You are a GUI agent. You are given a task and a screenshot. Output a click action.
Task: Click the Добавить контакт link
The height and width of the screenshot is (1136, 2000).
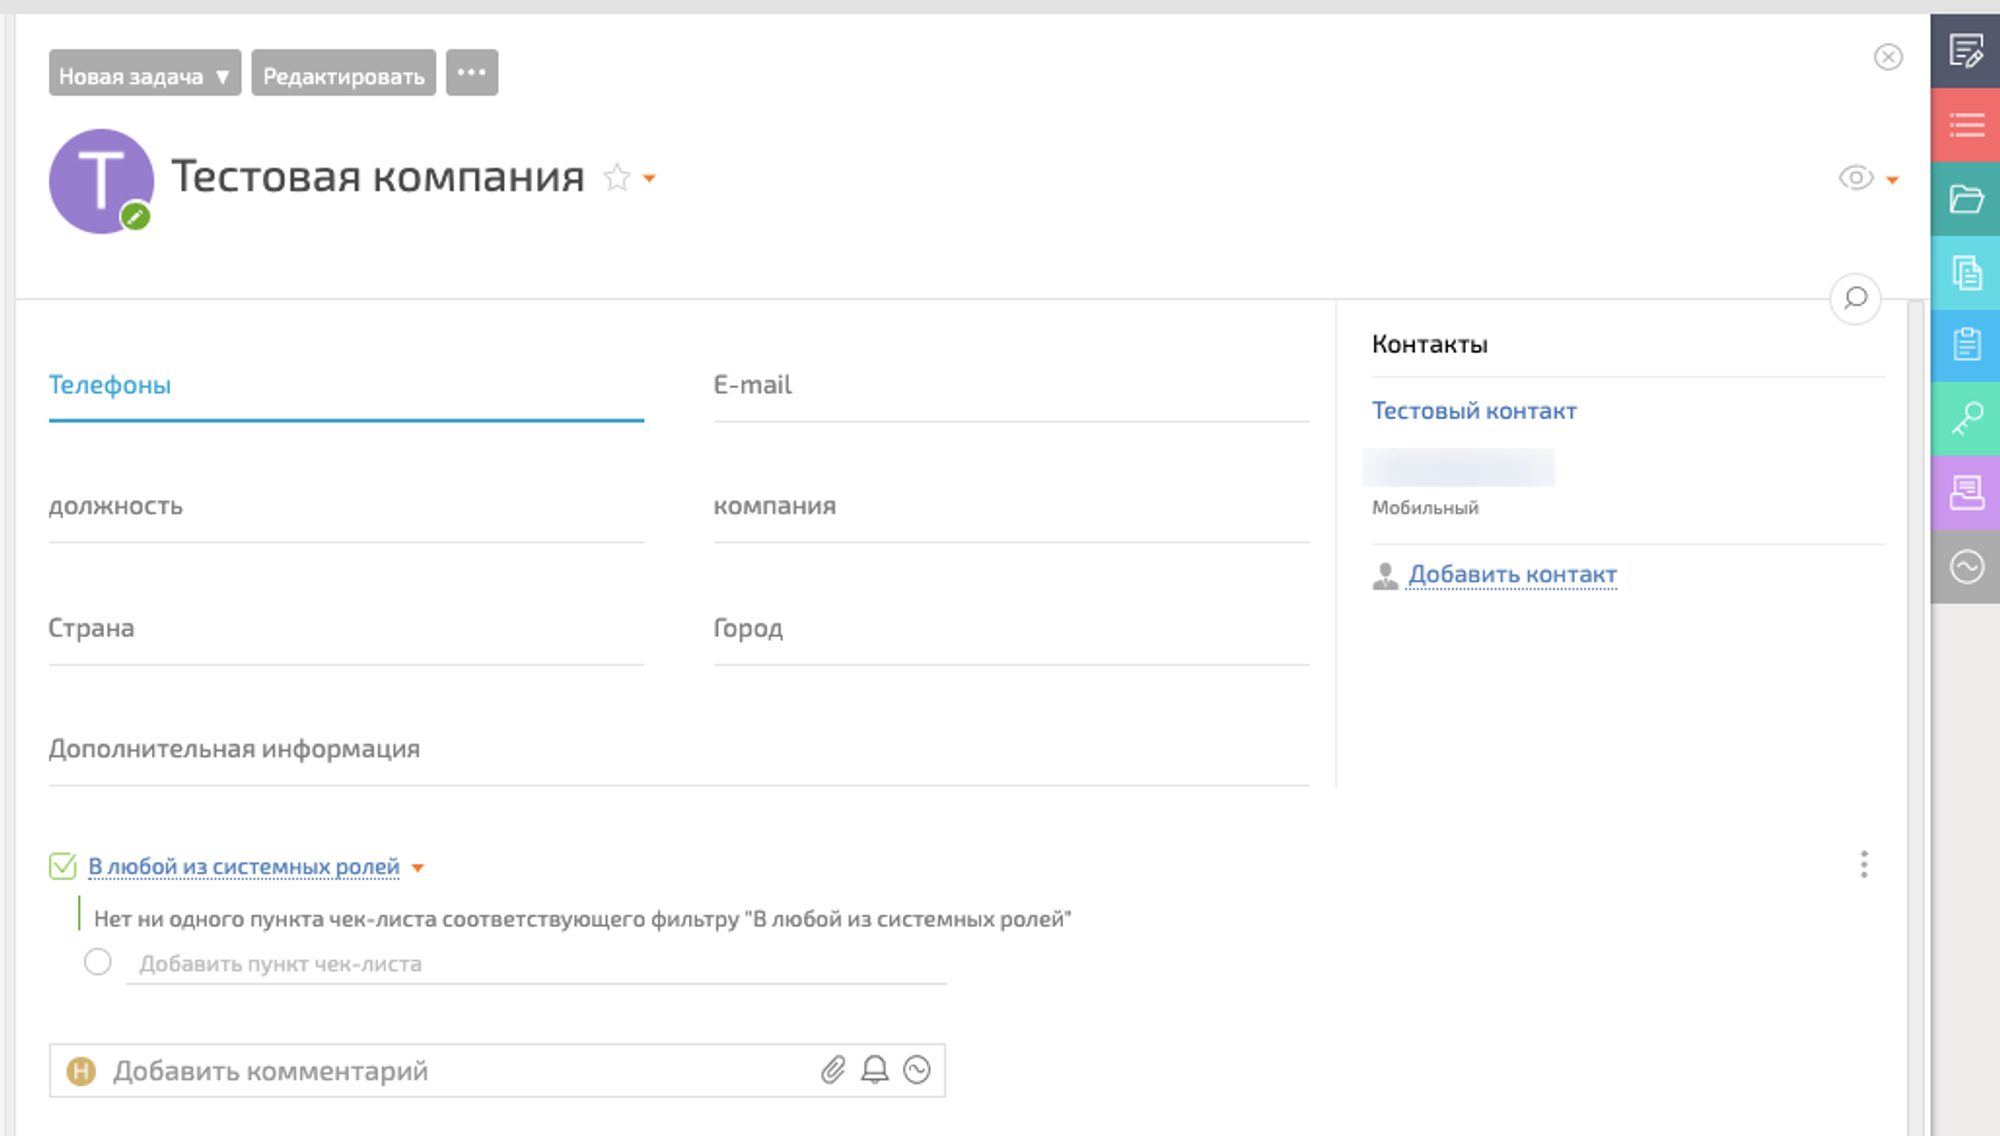pyautogui.click(x=1512, y=575)
